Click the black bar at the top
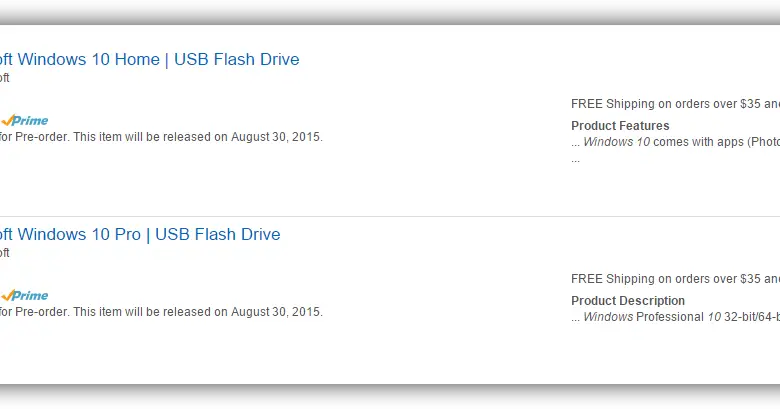The height and width of the screenshot is (409, 780). coord(390,12)
